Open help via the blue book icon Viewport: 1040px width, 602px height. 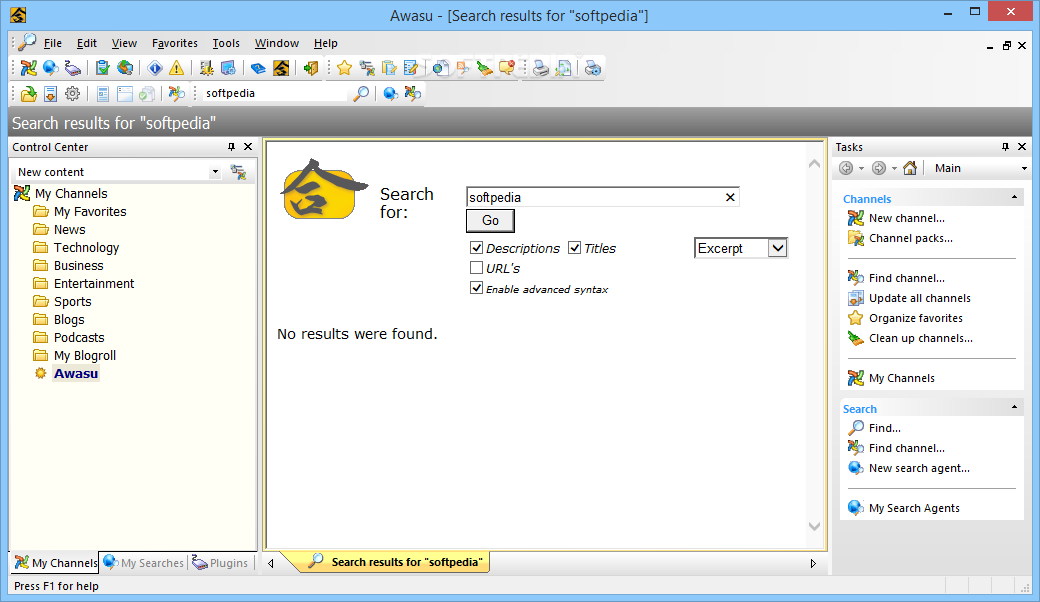coord(258,68)
